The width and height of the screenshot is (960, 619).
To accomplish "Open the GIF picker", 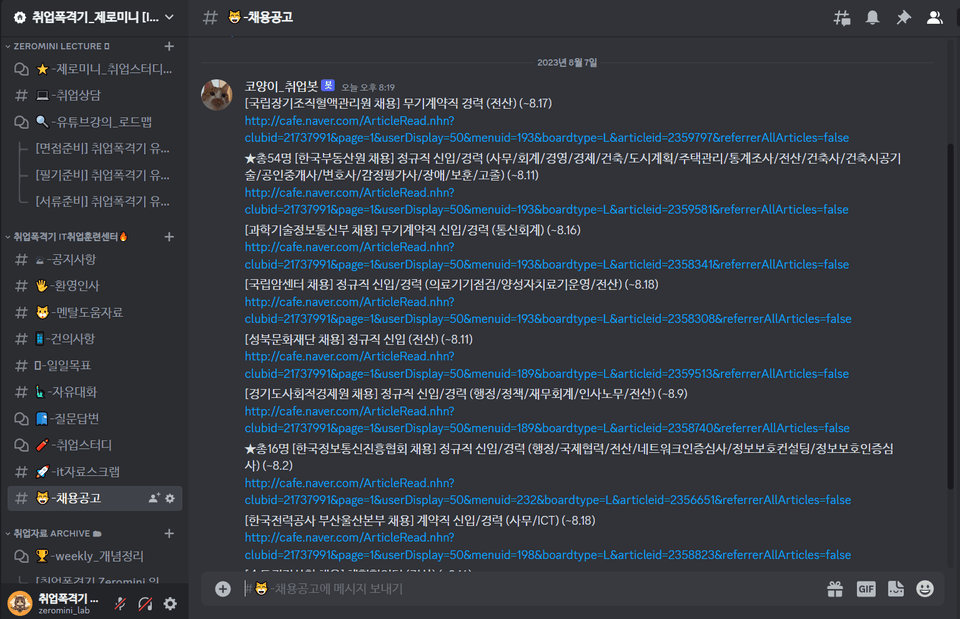I will [866, 589].
